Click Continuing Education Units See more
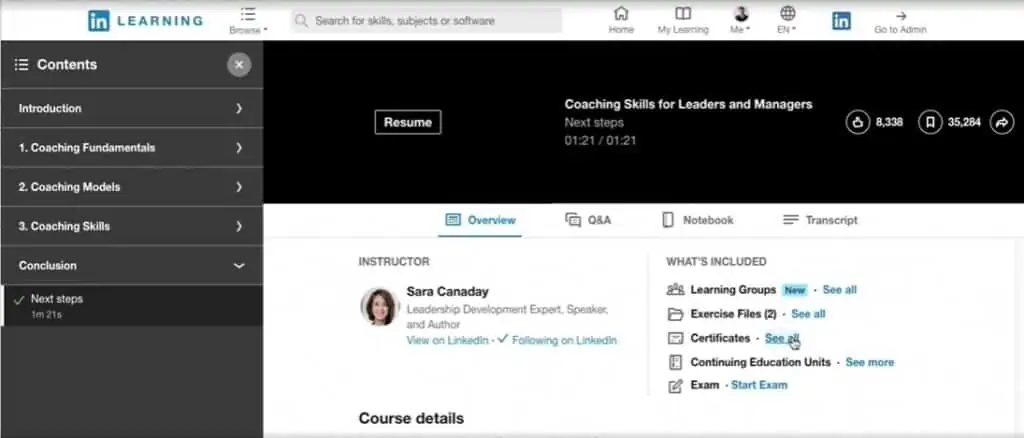 [x=870, y=362]
